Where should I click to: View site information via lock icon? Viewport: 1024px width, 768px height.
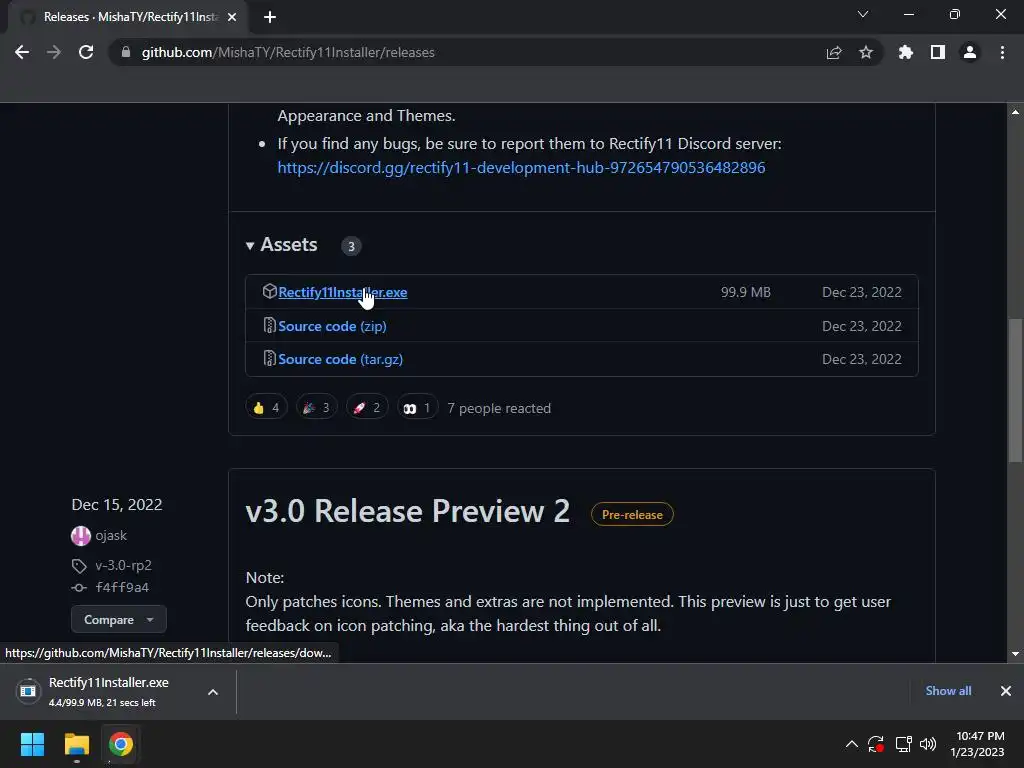(126, 52)
